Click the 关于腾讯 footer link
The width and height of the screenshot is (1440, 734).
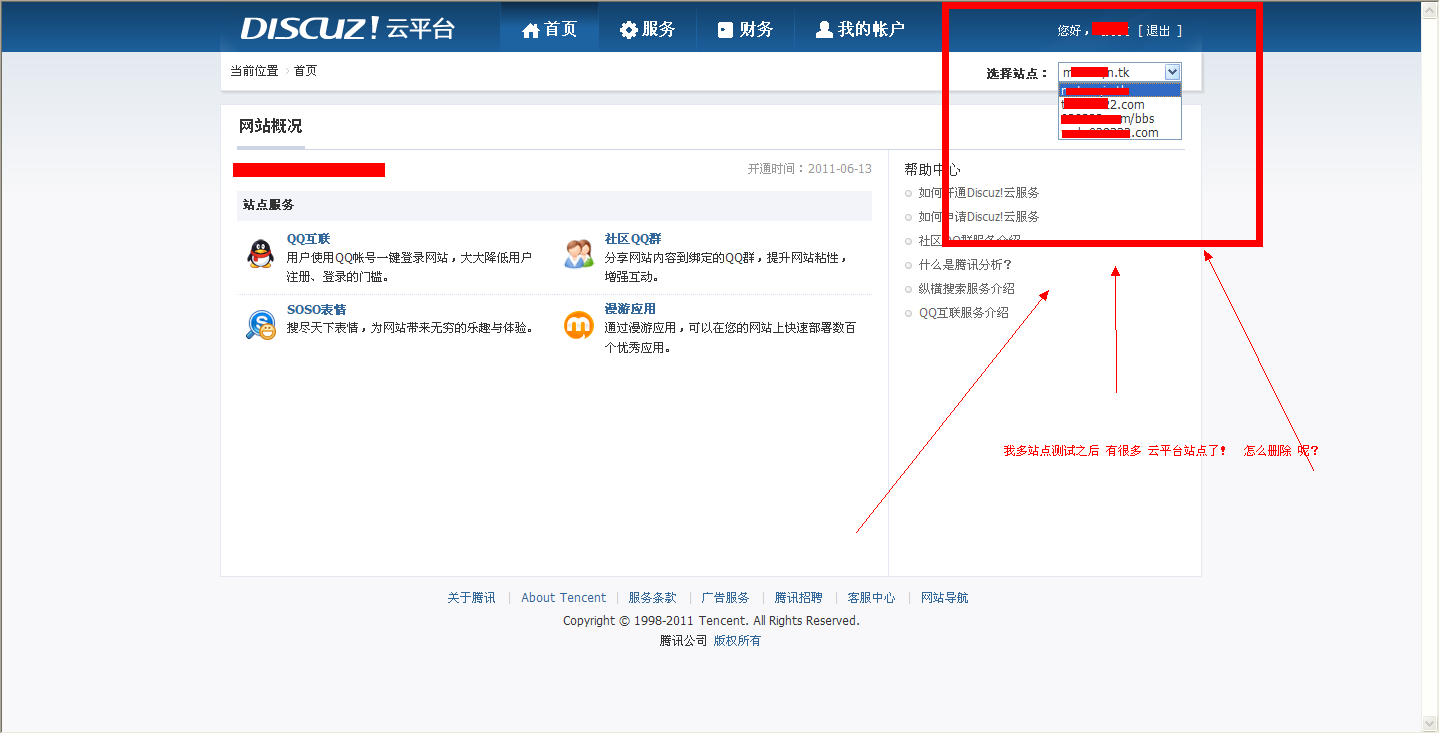(x=471, y=598)
